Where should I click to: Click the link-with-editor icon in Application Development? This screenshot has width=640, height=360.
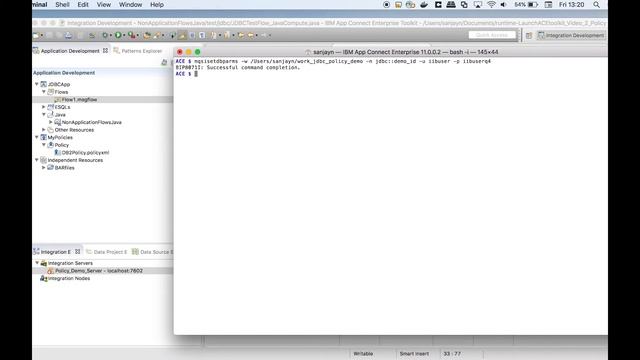tap(164, 62)
